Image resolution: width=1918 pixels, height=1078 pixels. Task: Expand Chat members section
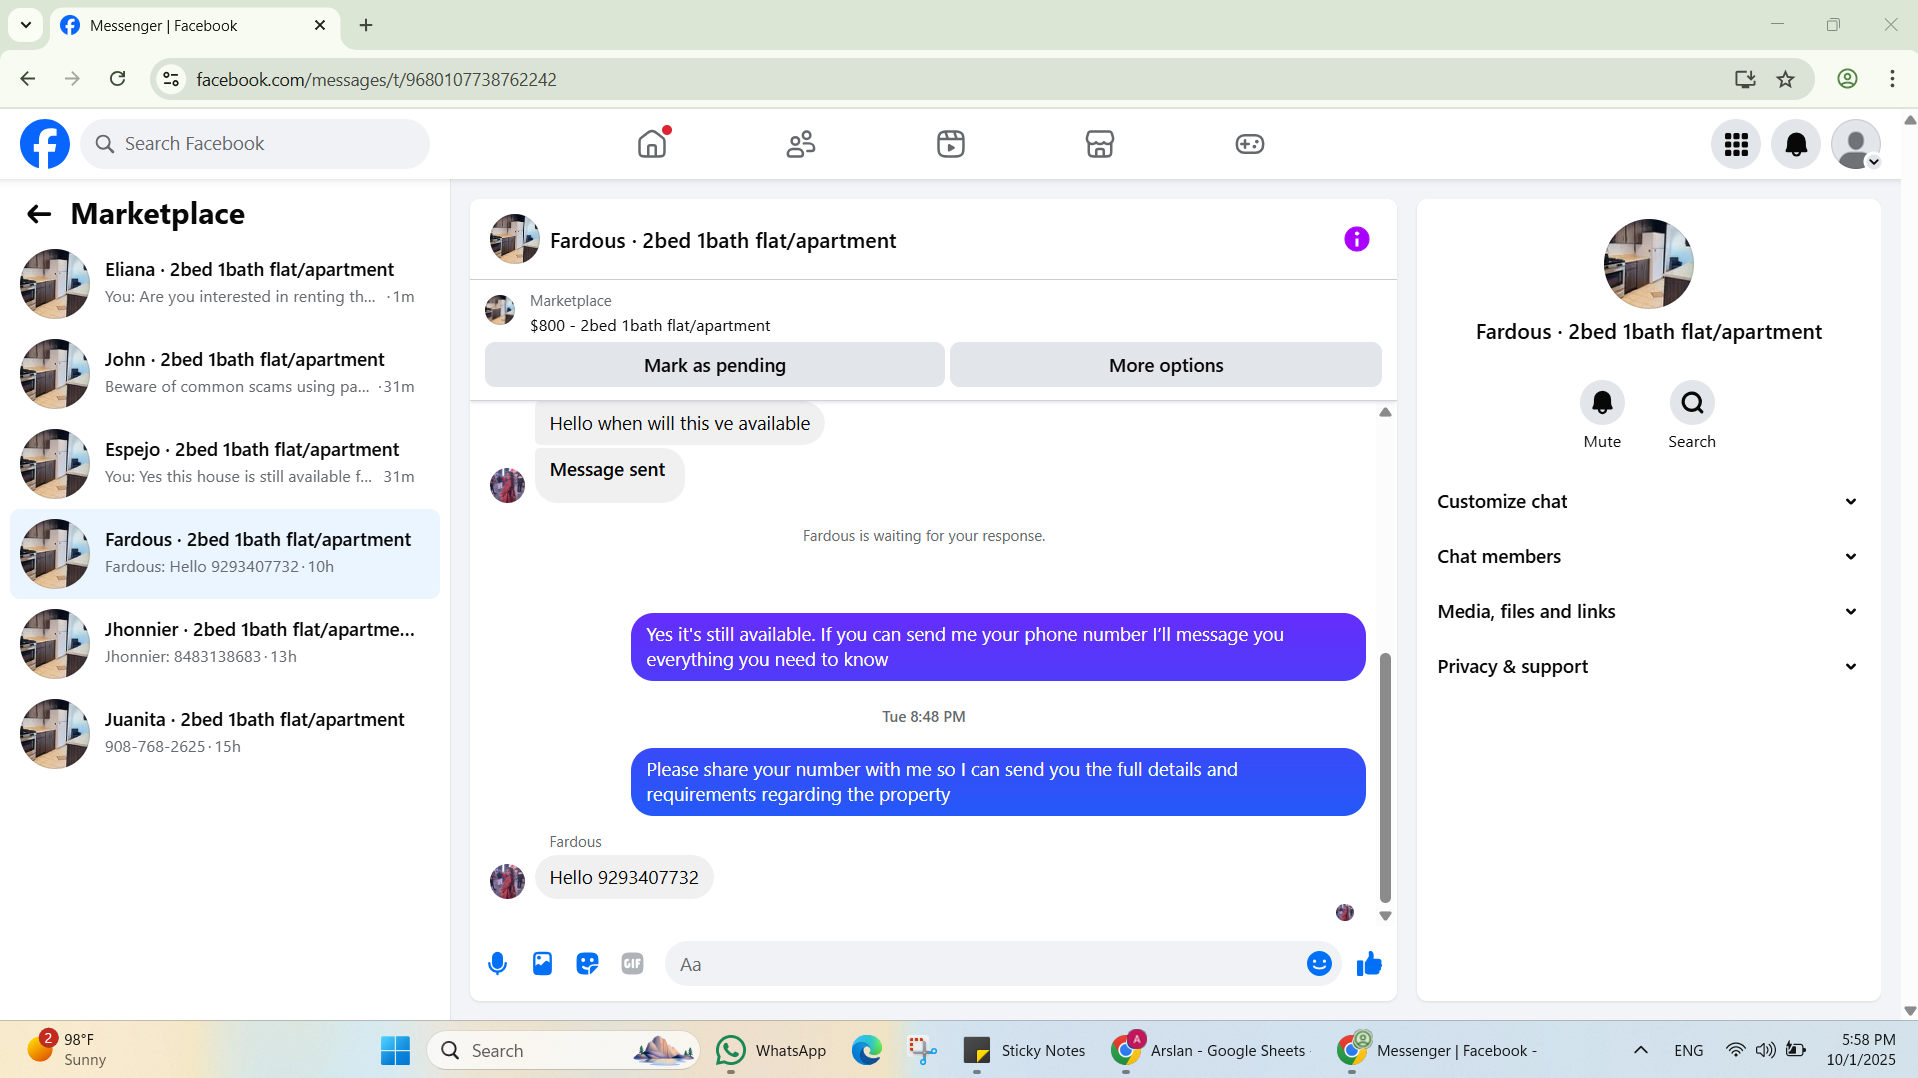pyautogui.click(x=1648, y=557)
